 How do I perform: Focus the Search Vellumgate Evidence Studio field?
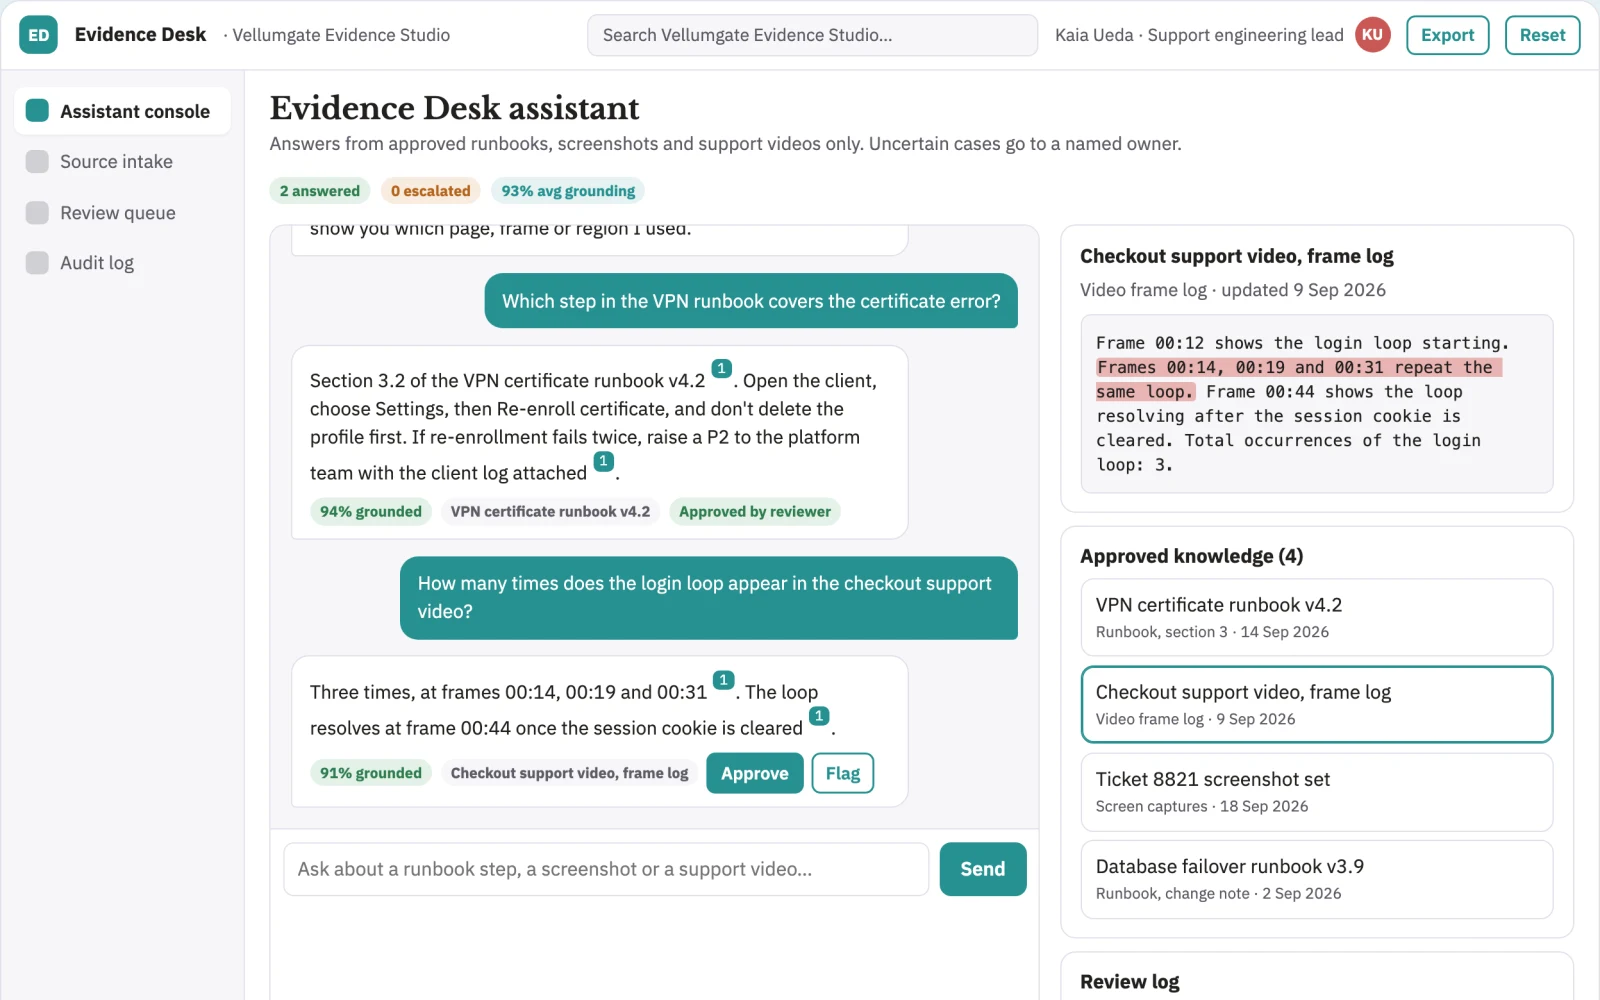click(x=812, y=35)
